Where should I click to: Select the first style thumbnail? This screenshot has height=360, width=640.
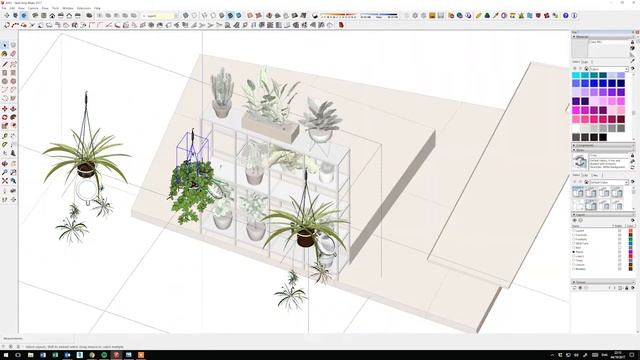[578, 192]
